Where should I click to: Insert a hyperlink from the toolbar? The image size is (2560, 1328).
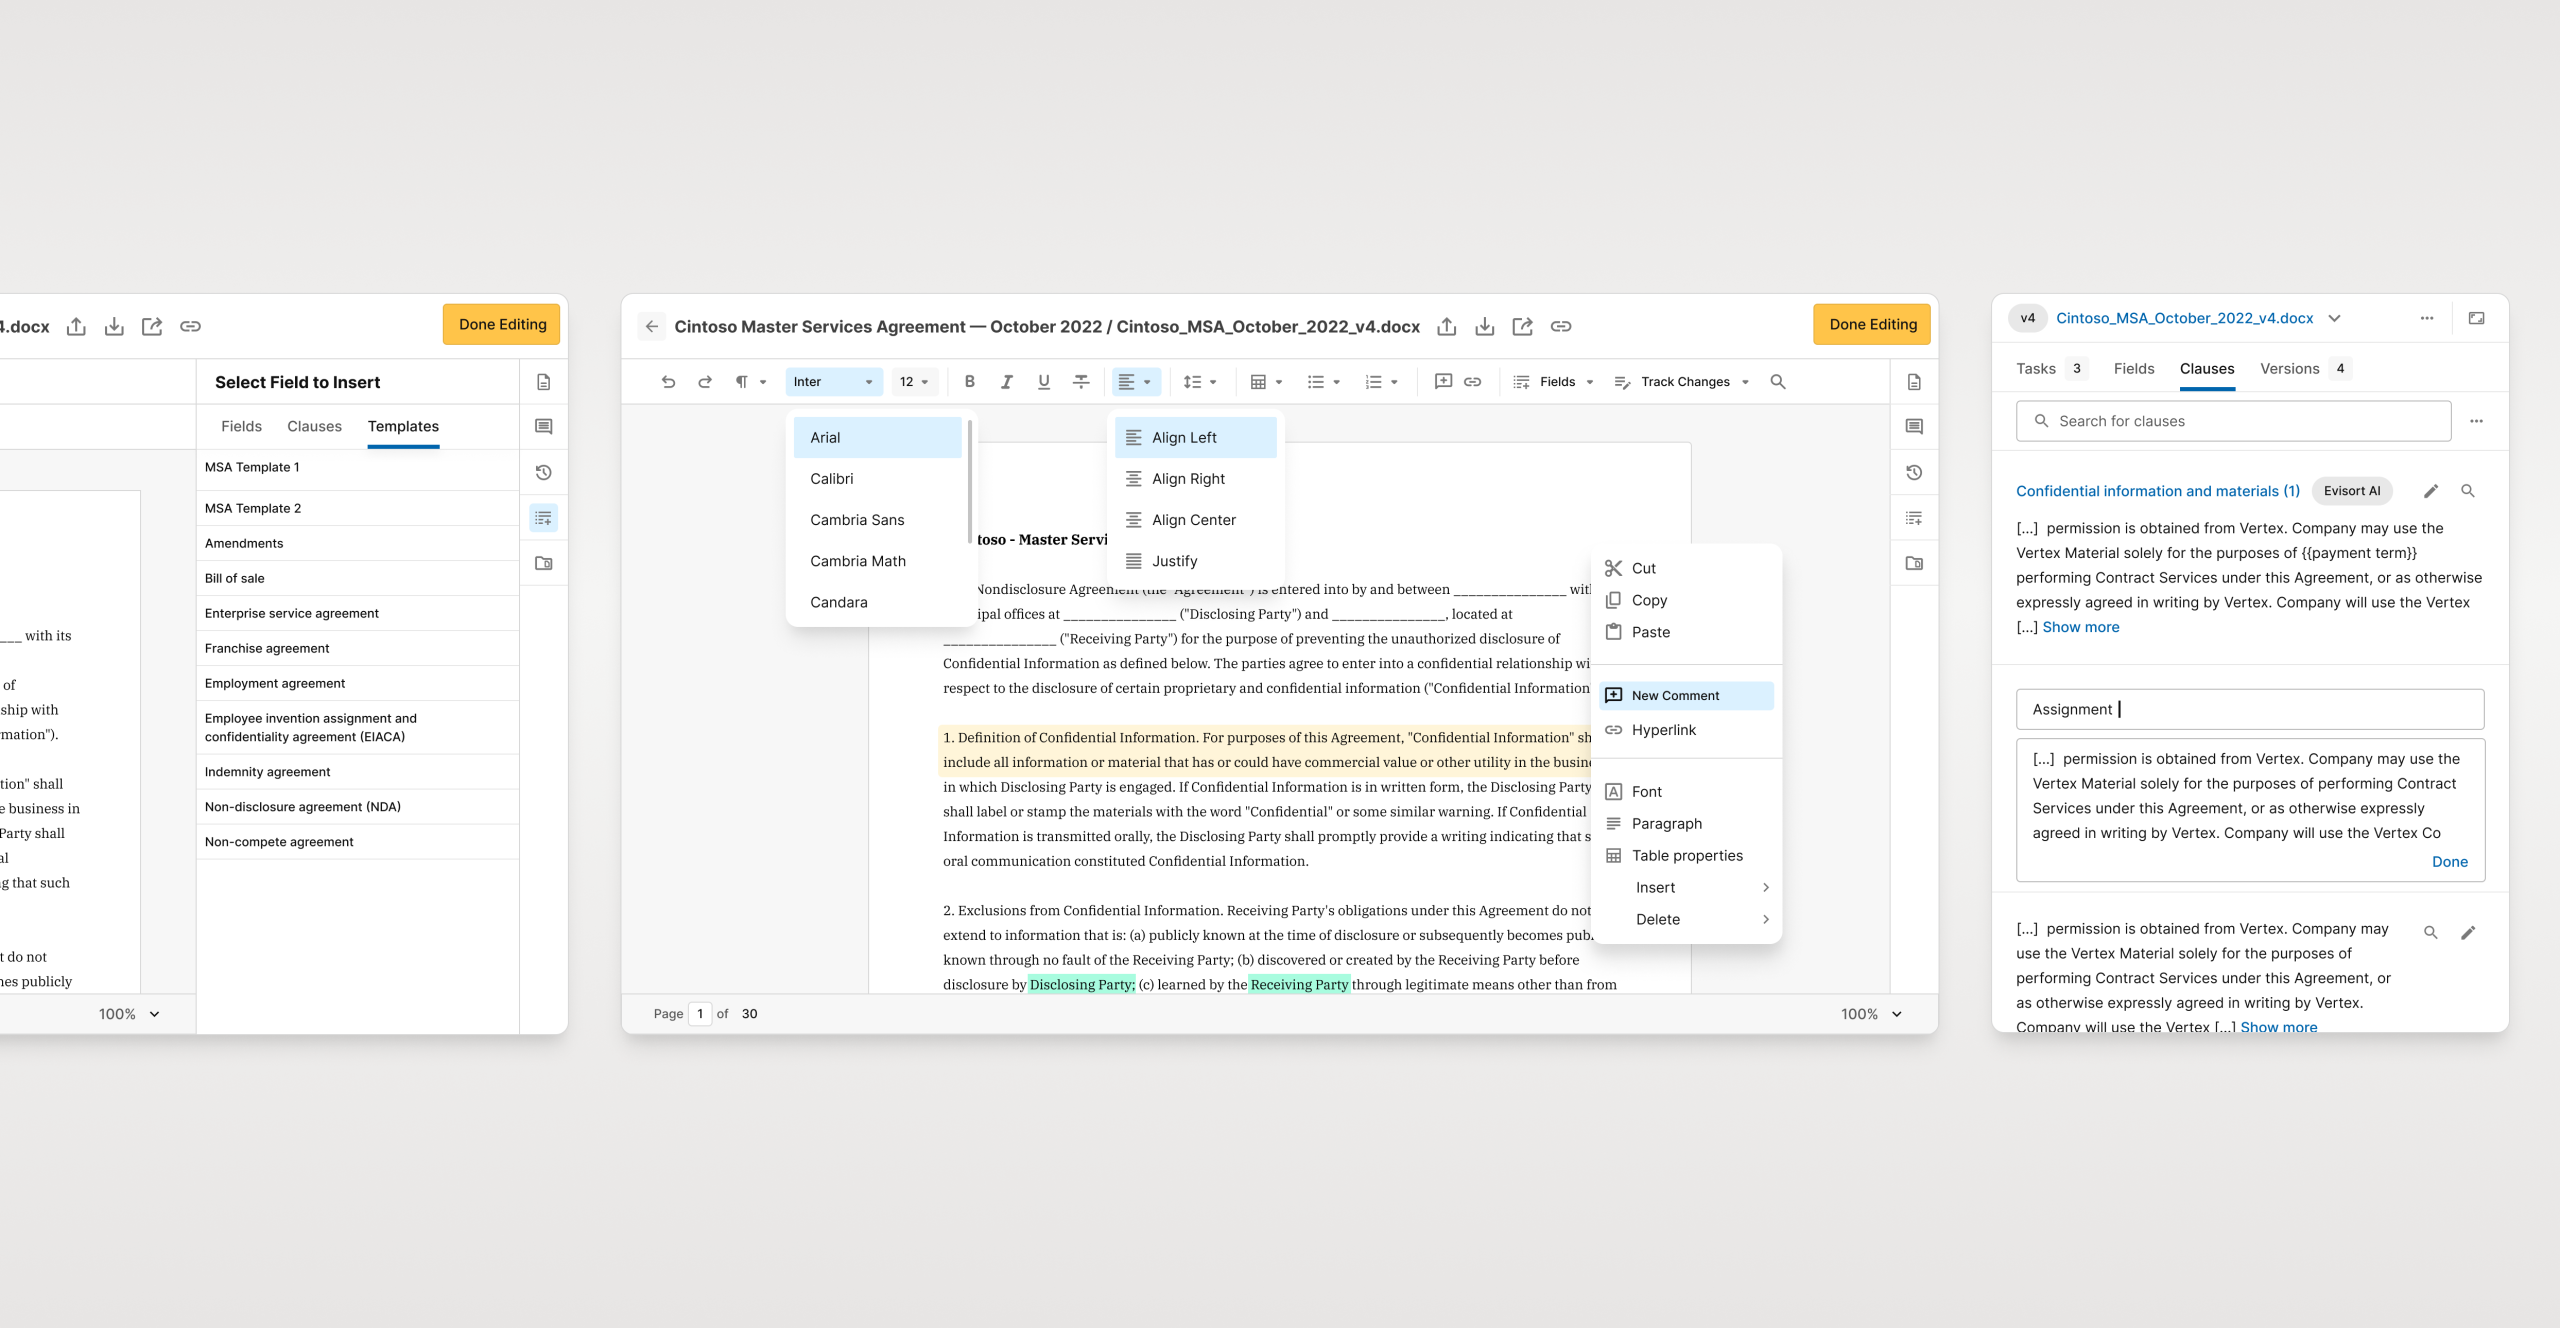point(1472,381)
